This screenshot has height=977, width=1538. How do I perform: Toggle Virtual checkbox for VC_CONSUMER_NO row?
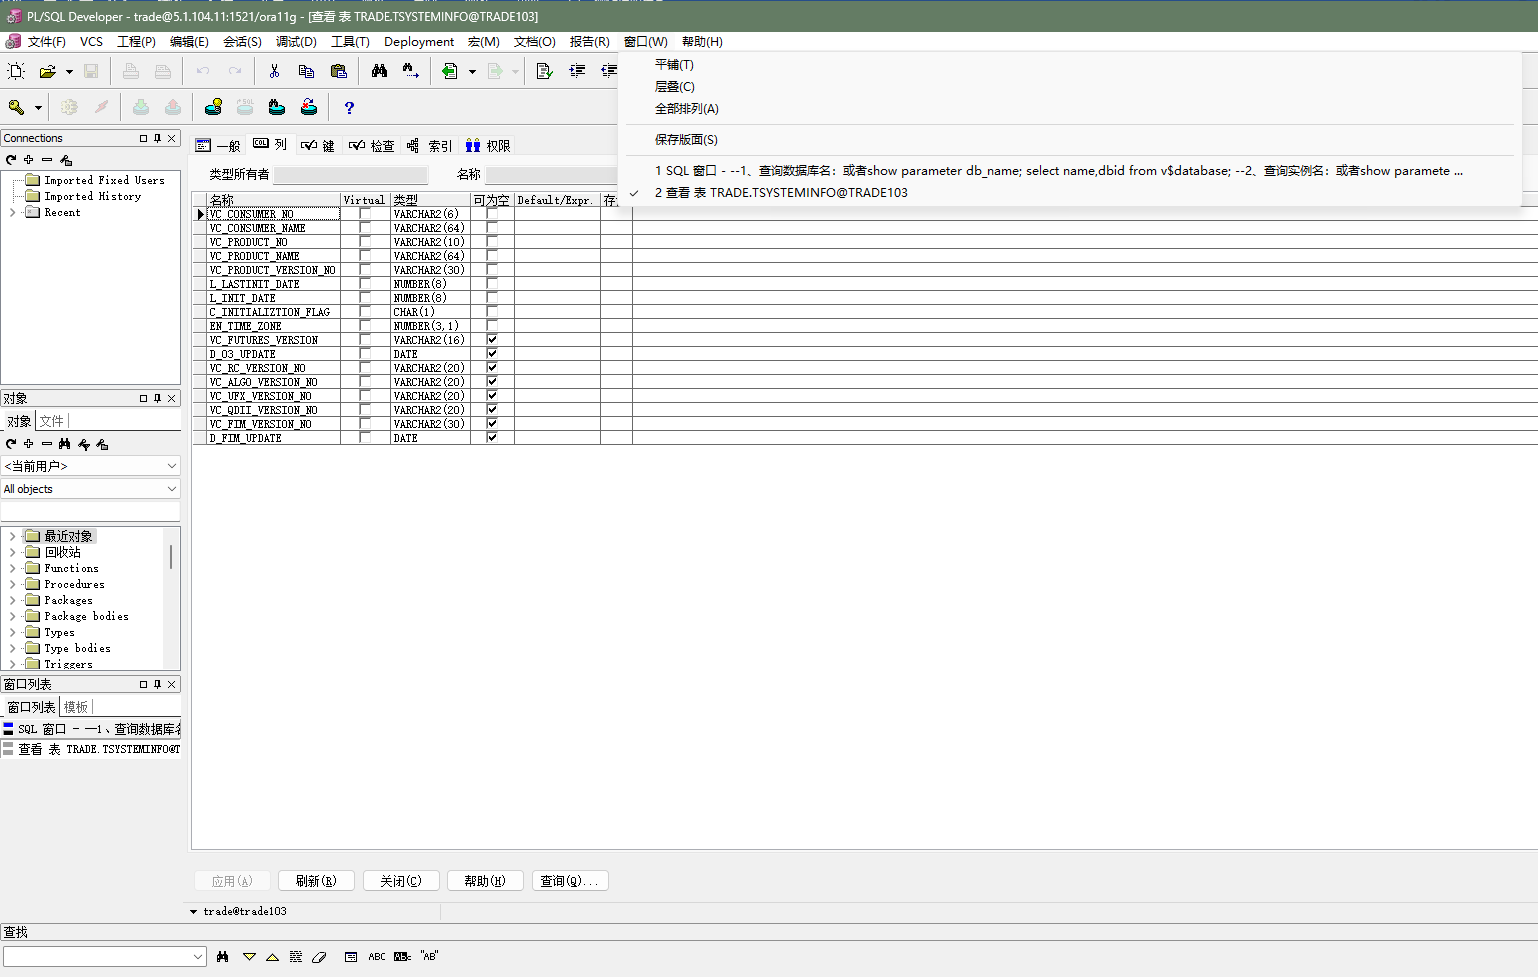coord(365,214)
